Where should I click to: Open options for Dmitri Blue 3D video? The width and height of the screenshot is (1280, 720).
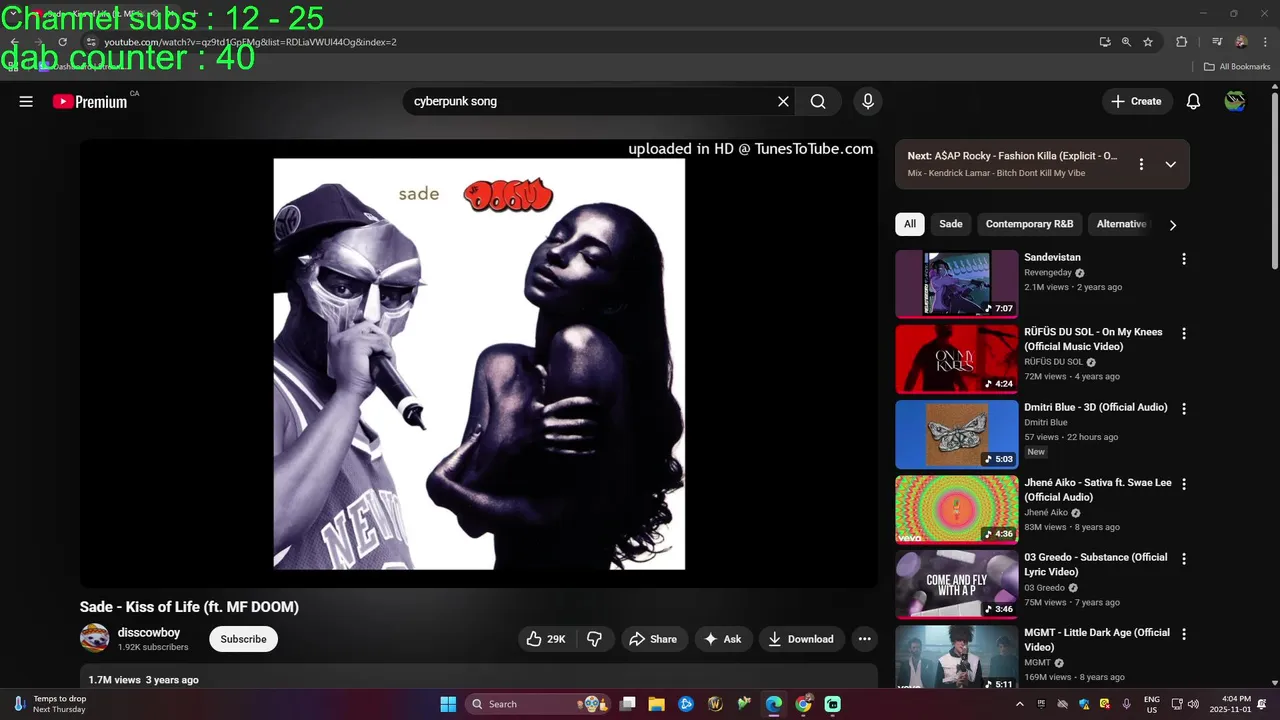1184,409
